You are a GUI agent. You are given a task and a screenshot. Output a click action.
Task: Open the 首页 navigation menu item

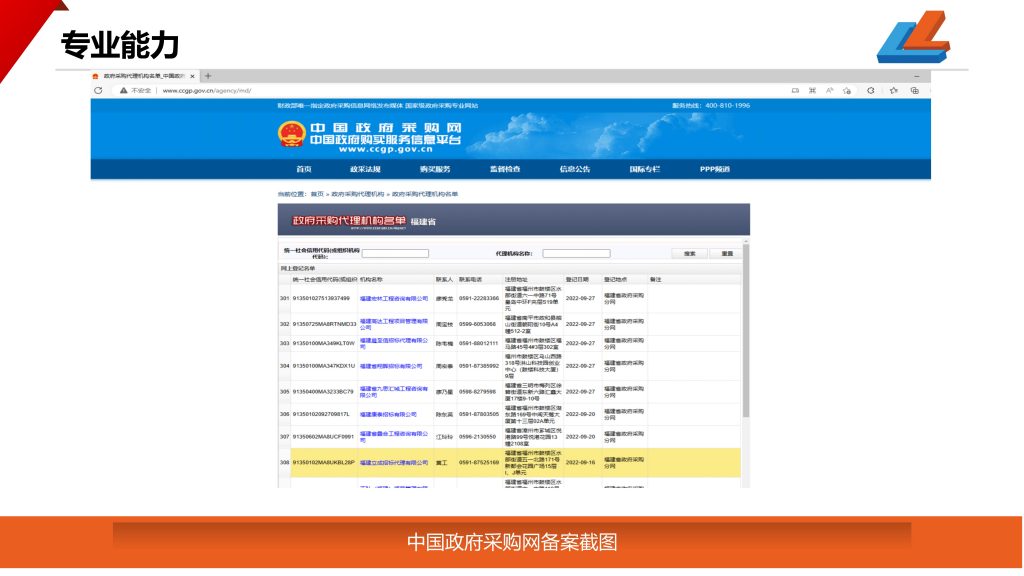pos(304,169)
